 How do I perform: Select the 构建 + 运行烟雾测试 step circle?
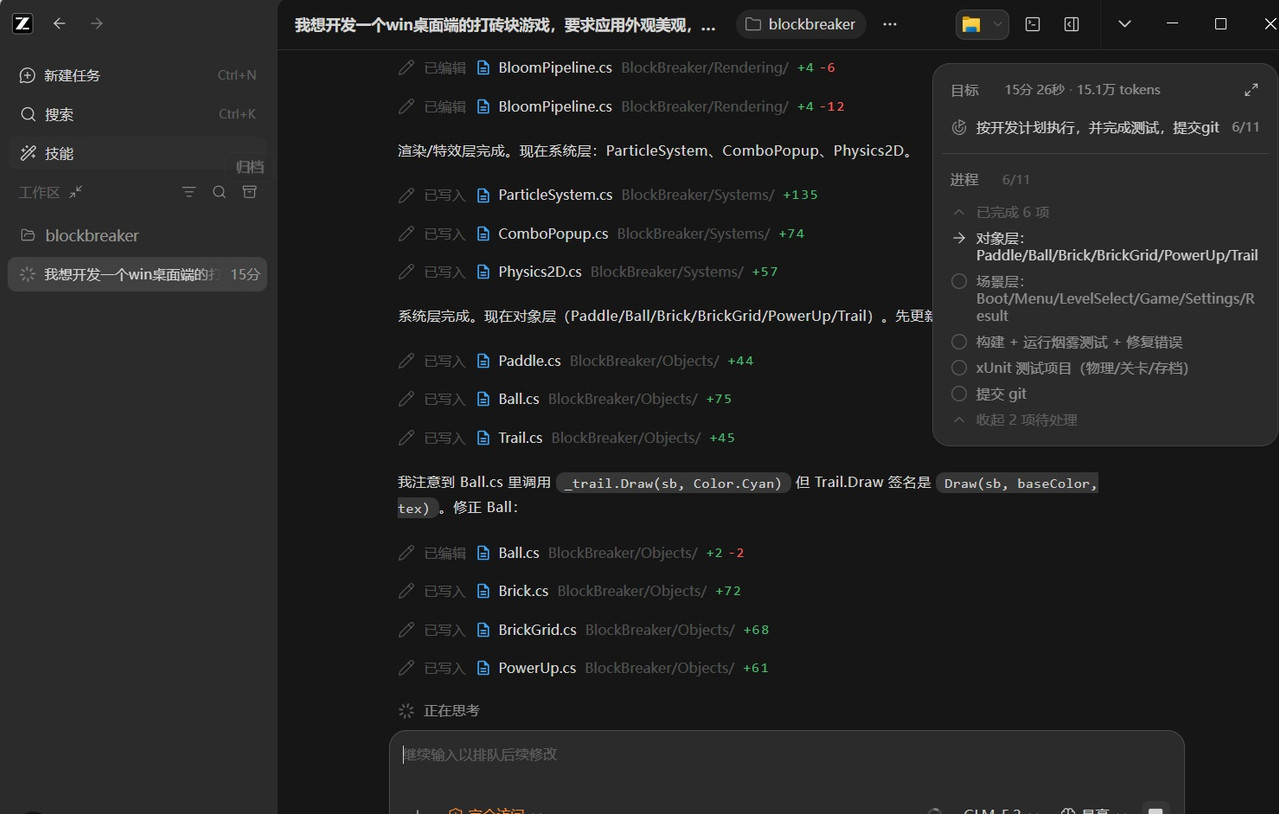tap(959, 342)
